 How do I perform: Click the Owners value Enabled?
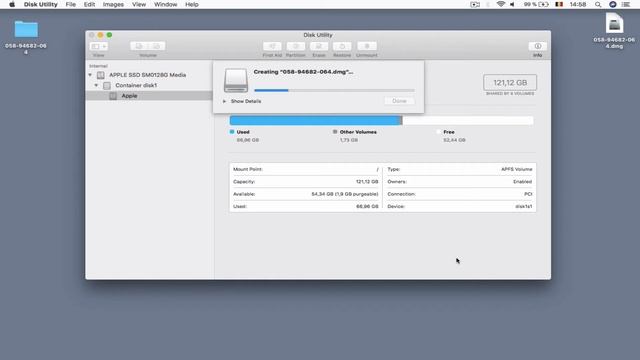point(522,182)
